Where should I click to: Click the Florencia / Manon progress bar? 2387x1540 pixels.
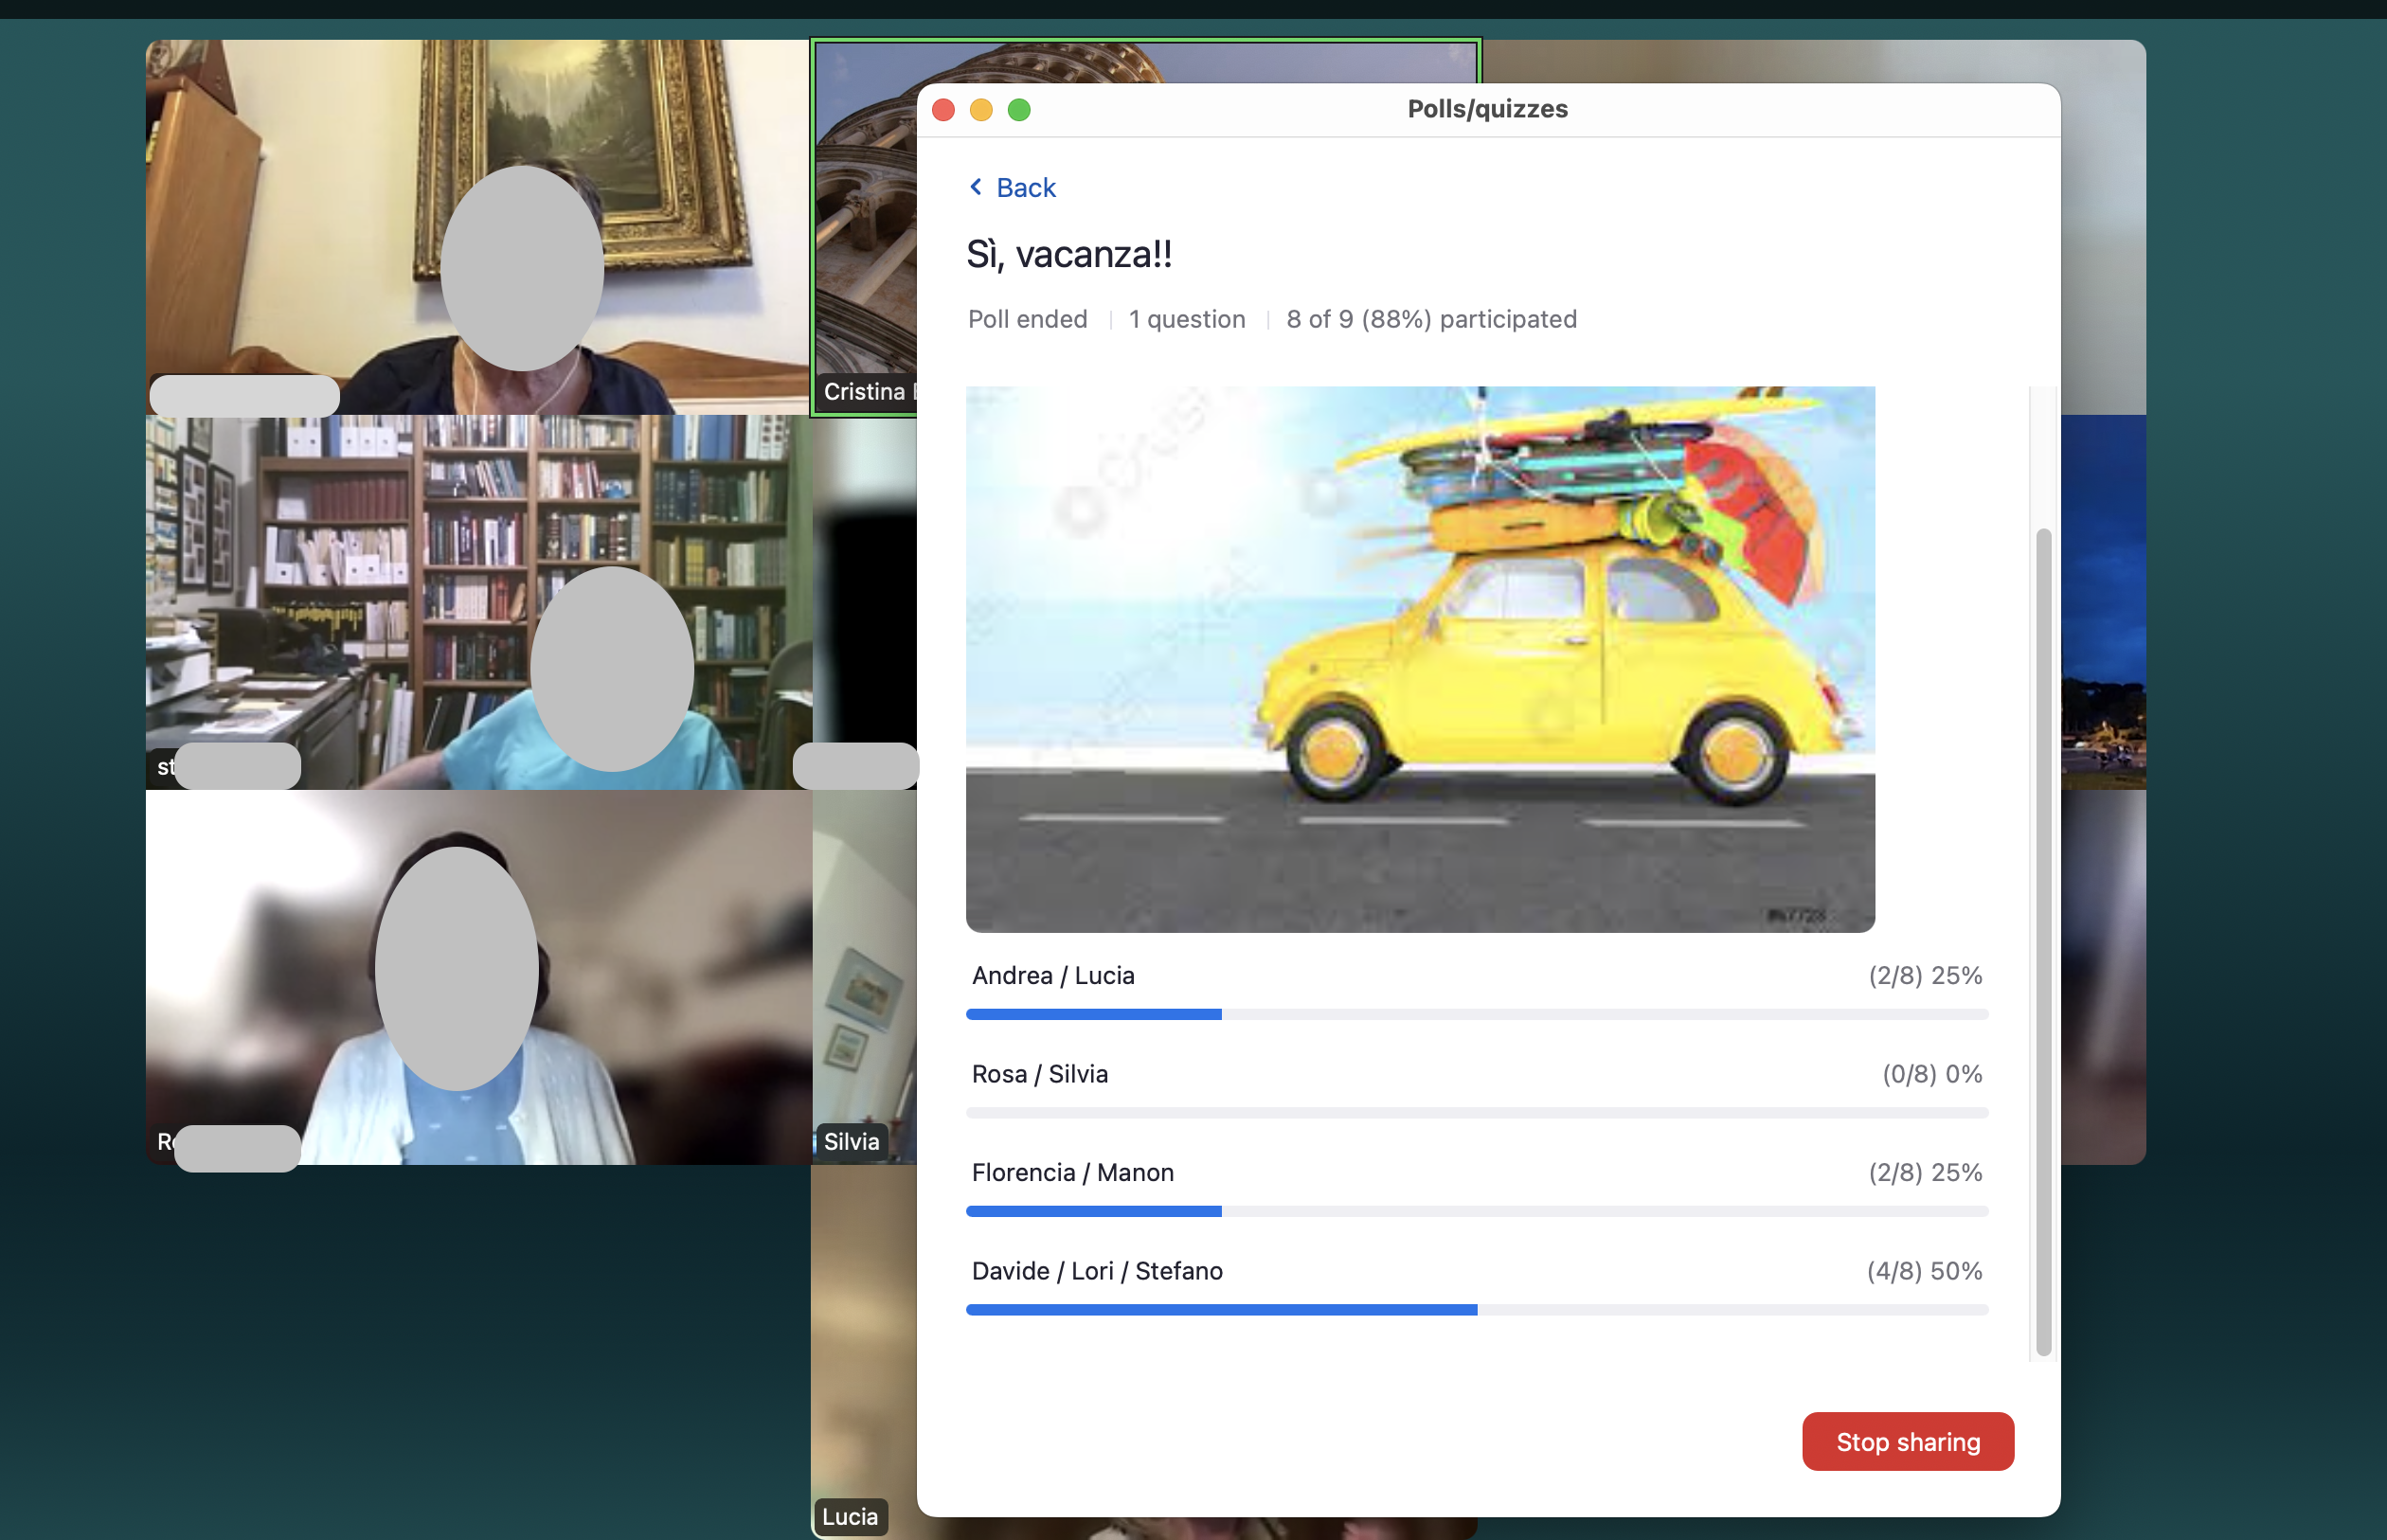pos(1476,1211)
